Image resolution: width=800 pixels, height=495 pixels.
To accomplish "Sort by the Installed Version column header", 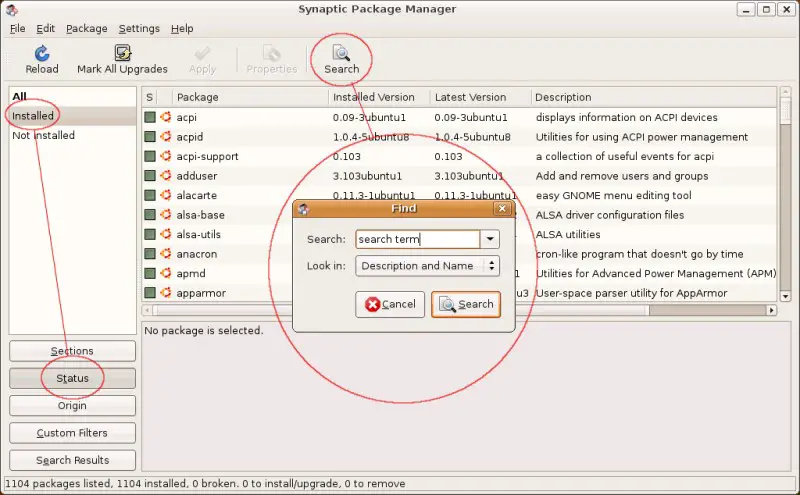I will tap(379, 97).
